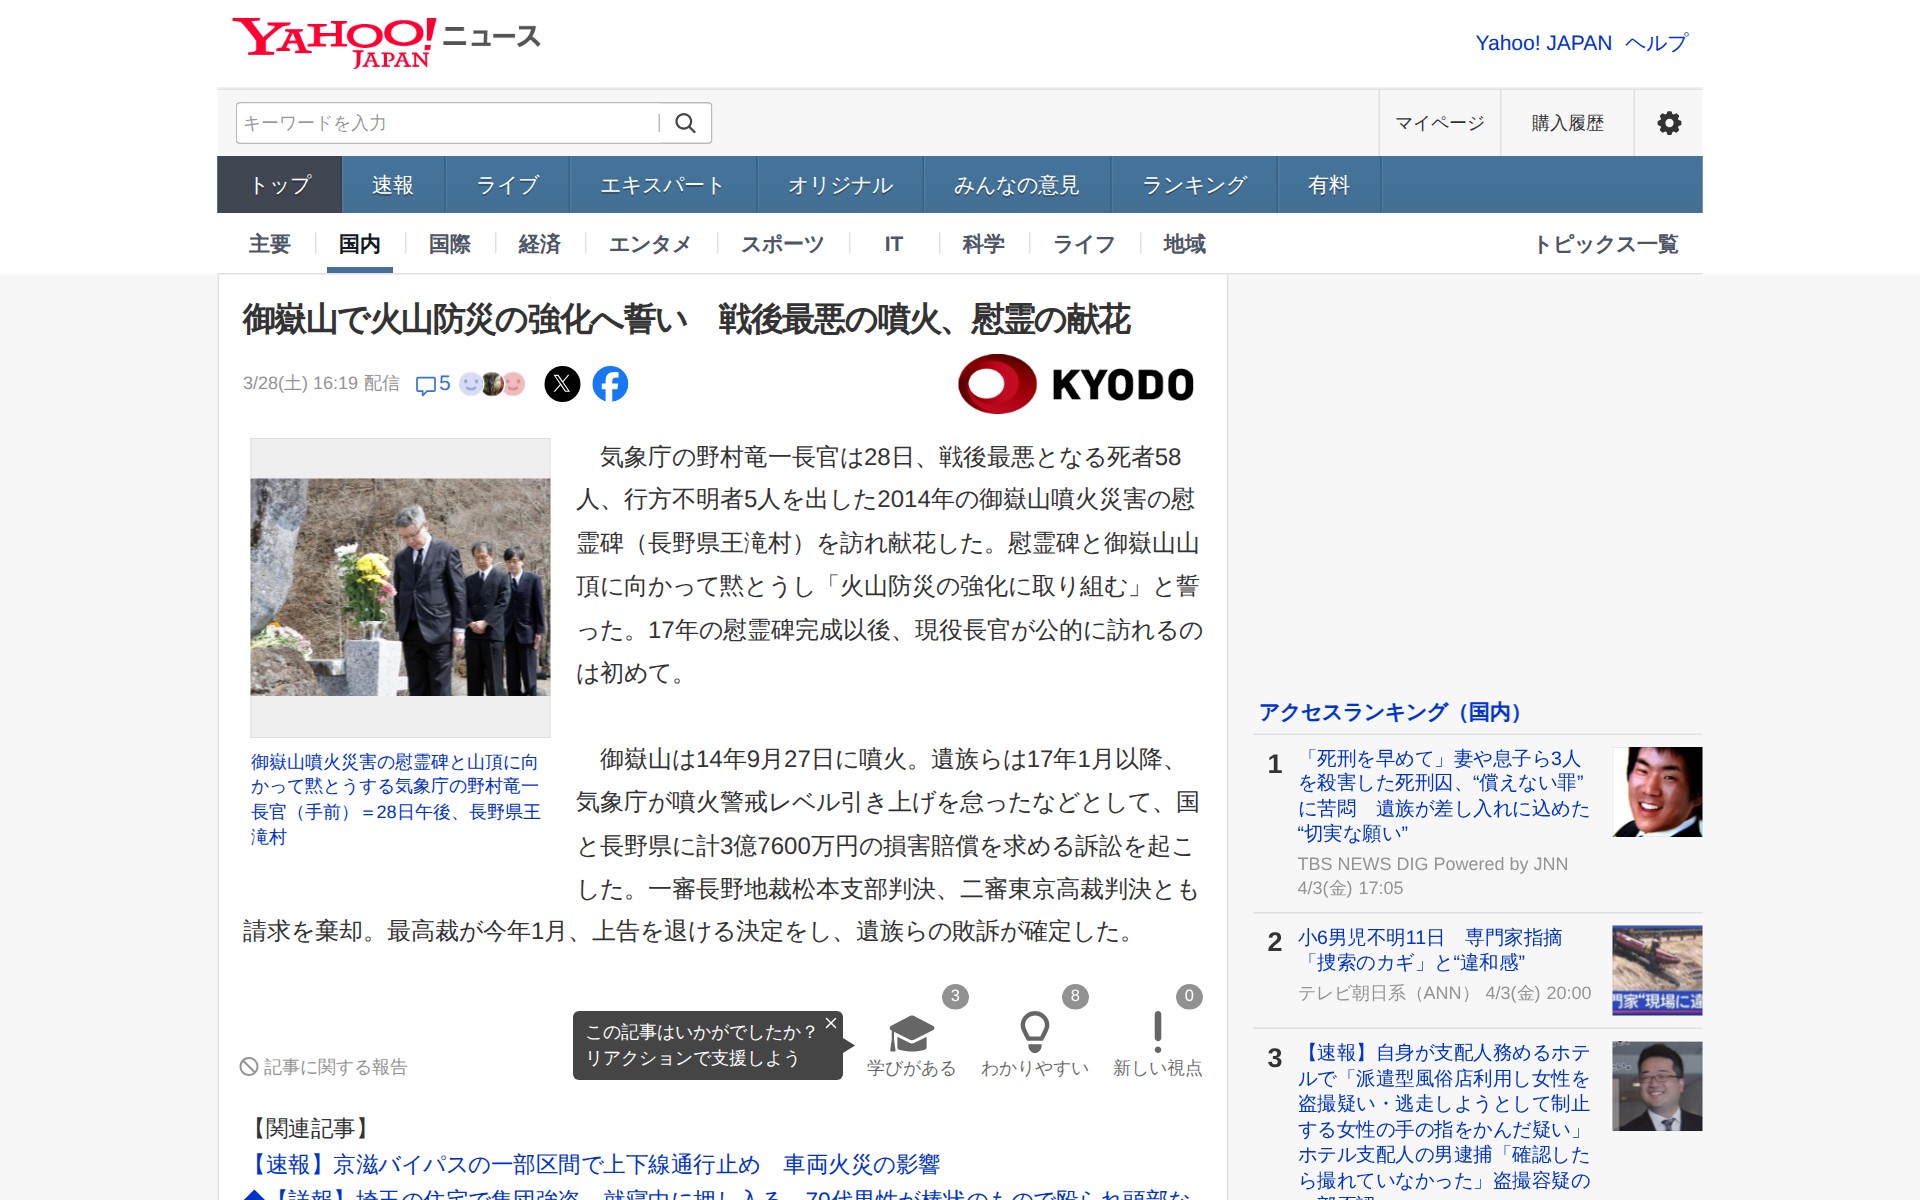Open マイページ button

(x=1439, y=123)
